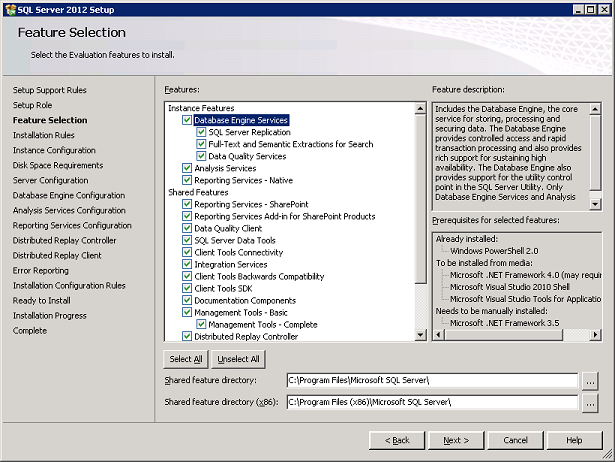The image size is (615, 462).
Task: Select Database Engine Configuration step
Action: 69,195
